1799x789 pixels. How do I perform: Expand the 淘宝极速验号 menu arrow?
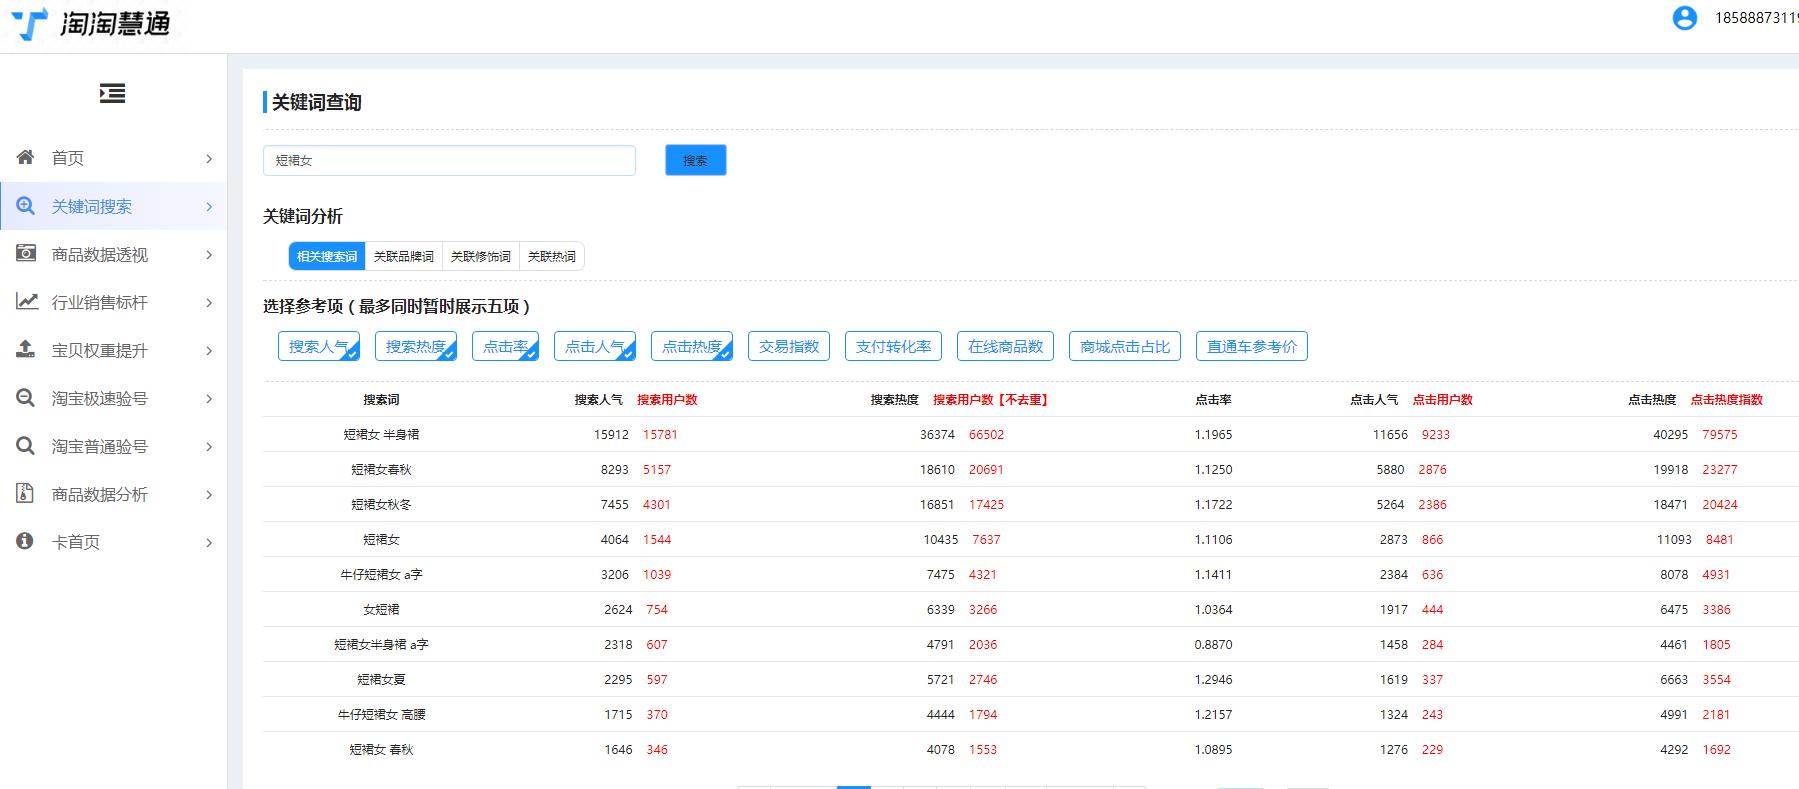(x=209, y=399)
